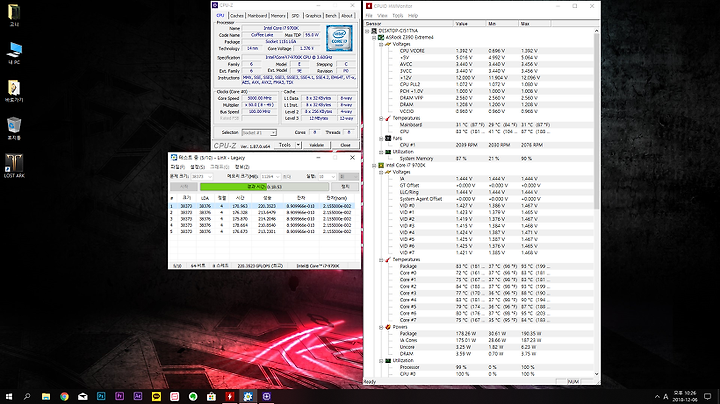Open the View menu in HWMonitor
Image resolution: width=720 pixels, height=404 pixels.
[382, 16]
